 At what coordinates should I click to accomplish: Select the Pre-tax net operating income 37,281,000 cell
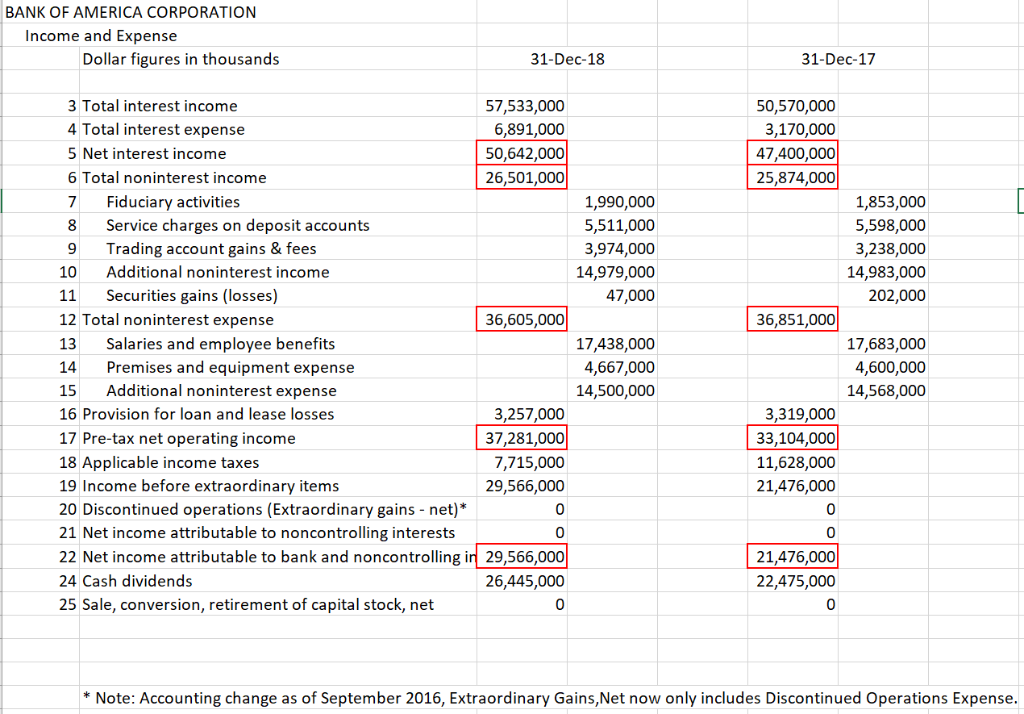[521, 438]
